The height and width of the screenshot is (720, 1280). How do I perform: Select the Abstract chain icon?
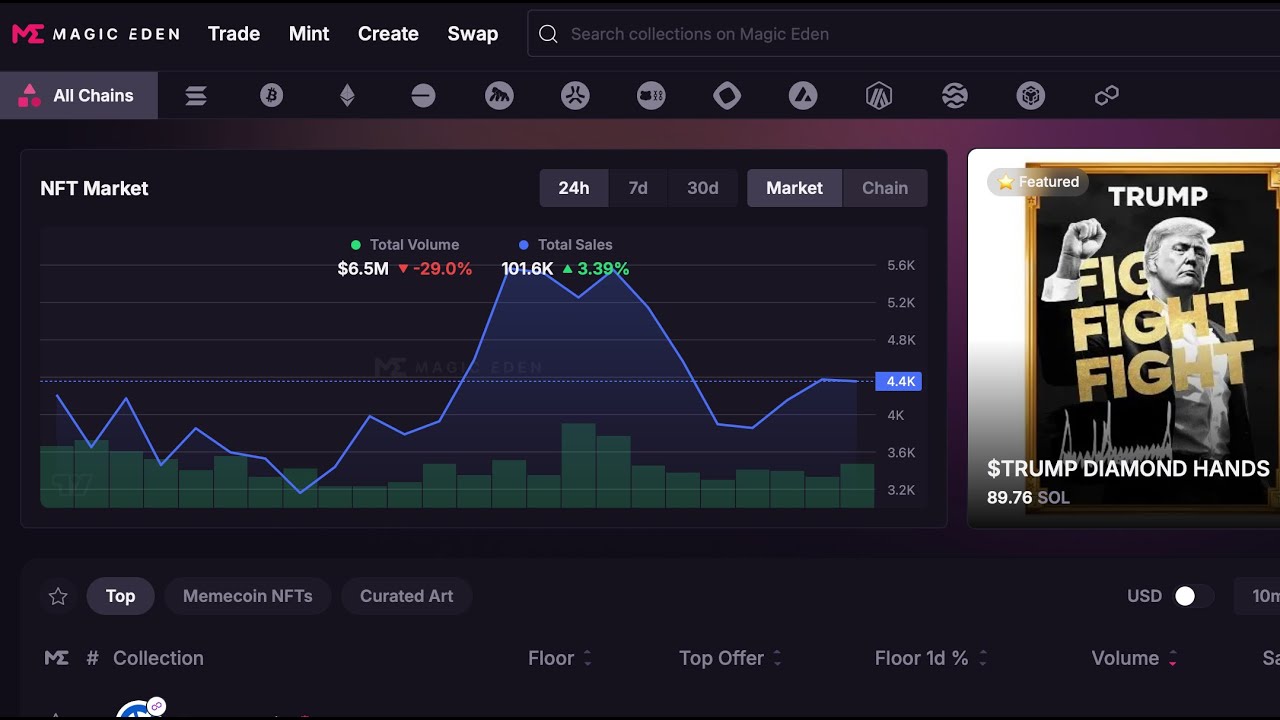point(575,96)
